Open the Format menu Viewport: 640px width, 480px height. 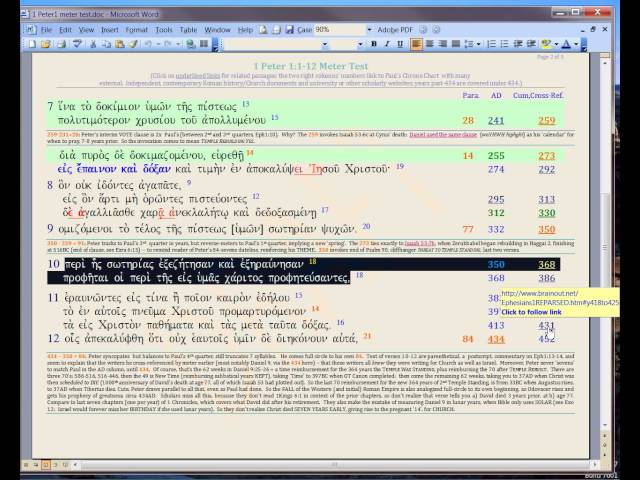(x=136, y=30)
